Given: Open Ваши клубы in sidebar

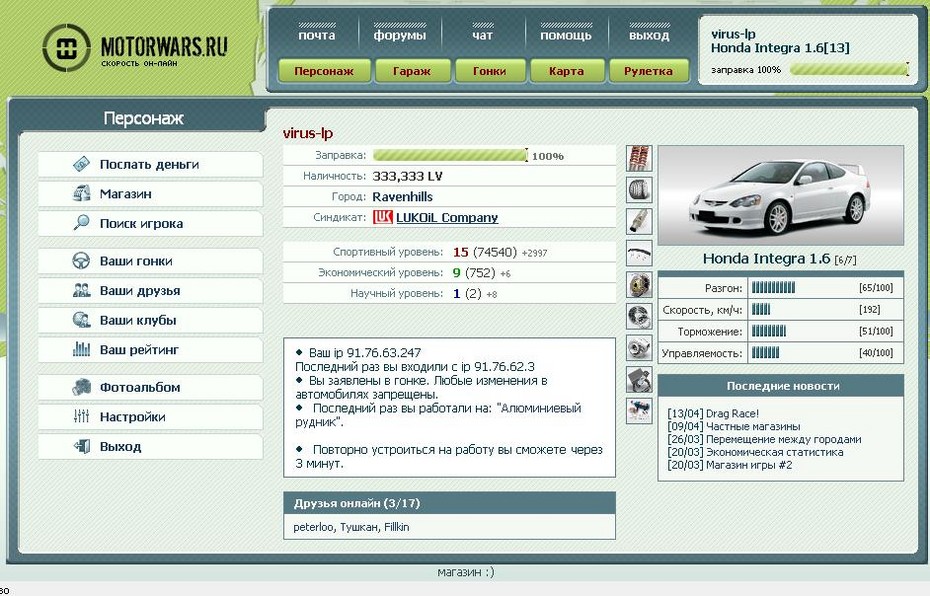Looking at the screenshot, I should tap(151, 320).
